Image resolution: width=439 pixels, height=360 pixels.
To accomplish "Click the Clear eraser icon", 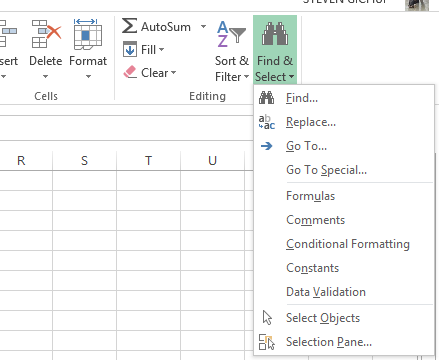I will click(x=130, y=72).
